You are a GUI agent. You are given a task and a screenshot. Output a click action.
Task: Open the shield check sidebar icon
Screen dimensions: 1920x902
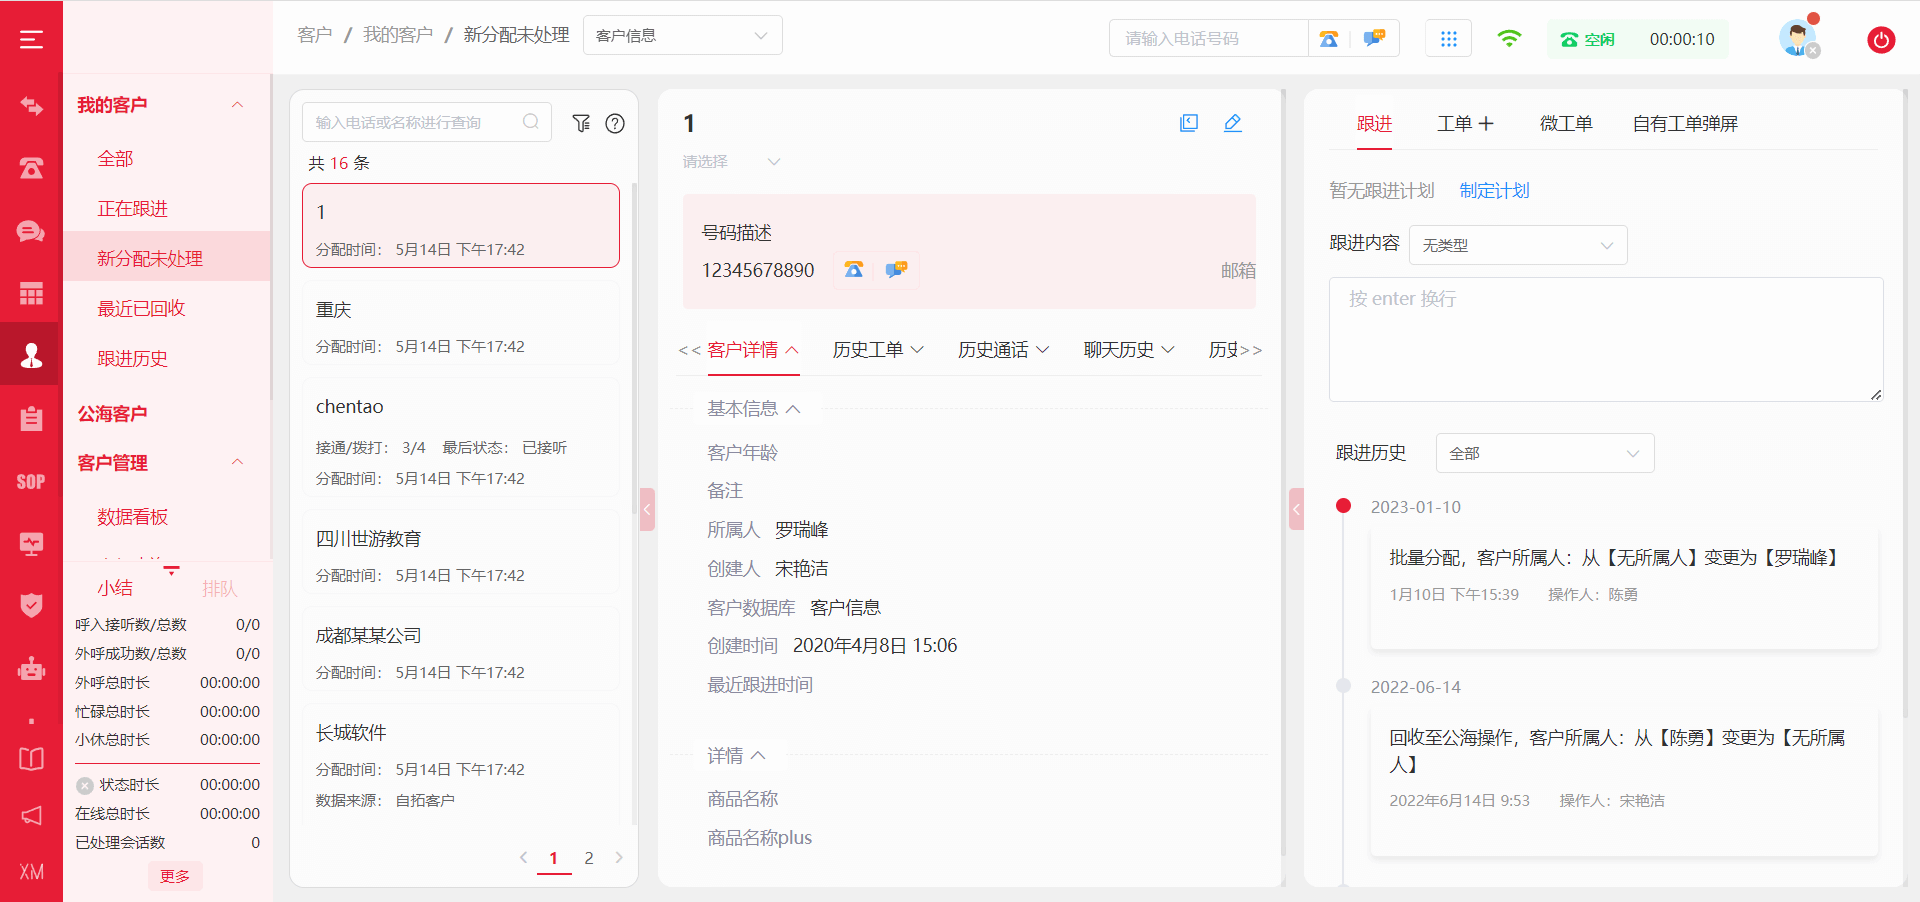tap(31, 605)
